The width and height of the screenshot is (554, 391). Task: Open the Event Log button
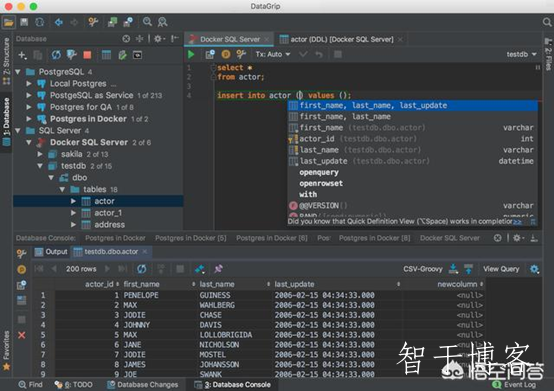click(x=514, y=385)
